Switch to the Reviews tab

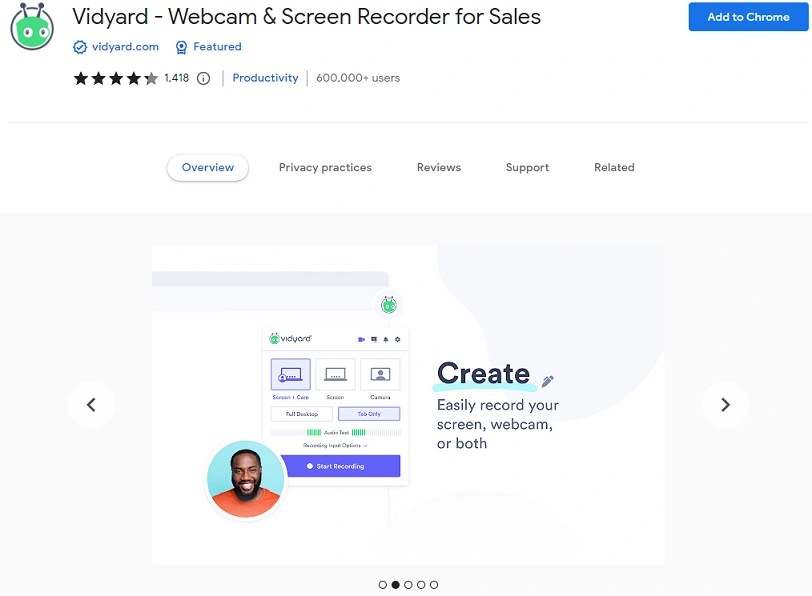(438, 167)
